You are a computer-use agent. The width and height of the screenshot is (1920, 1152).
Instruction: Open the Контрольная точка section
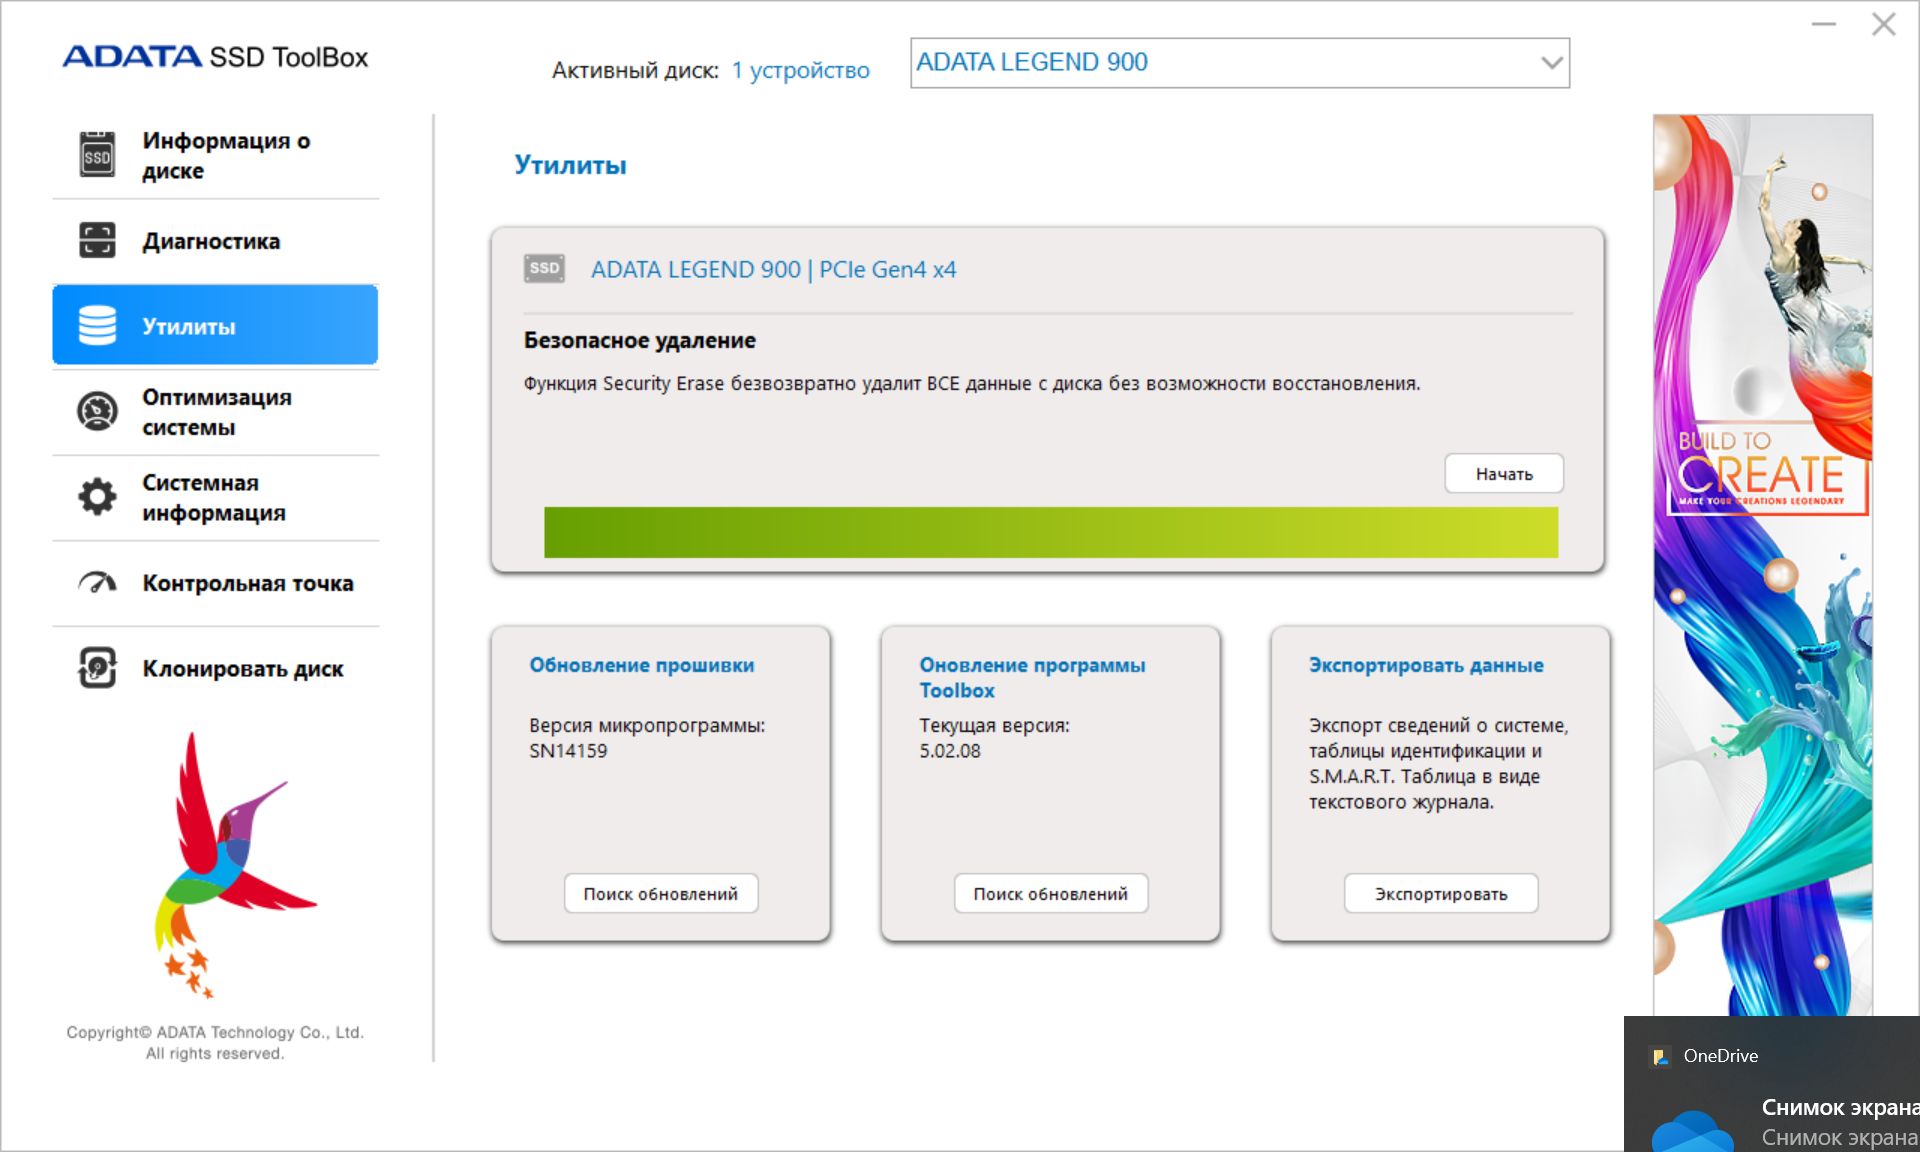tap(216, 583)
